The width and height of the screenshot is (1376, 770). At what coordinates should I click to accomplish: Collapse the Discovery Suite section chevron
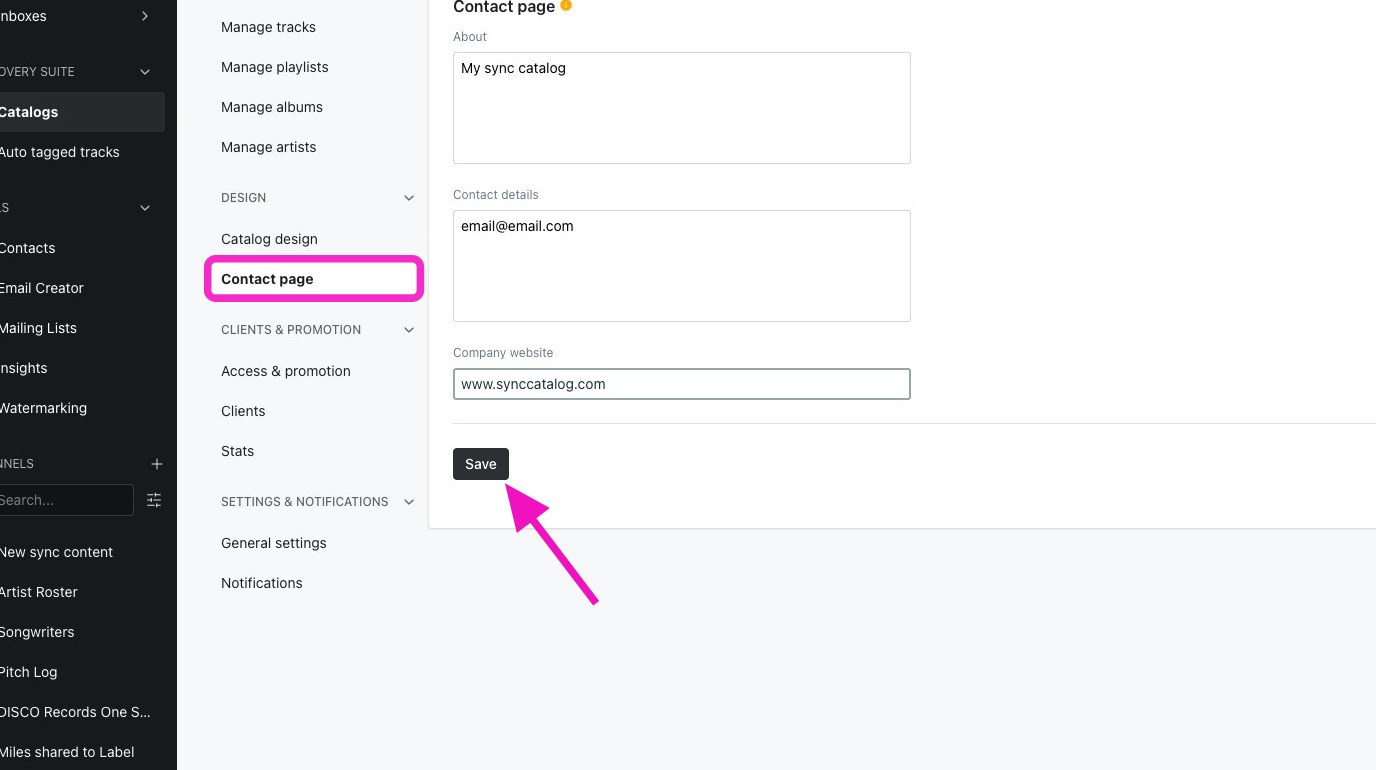coord(145,72)
